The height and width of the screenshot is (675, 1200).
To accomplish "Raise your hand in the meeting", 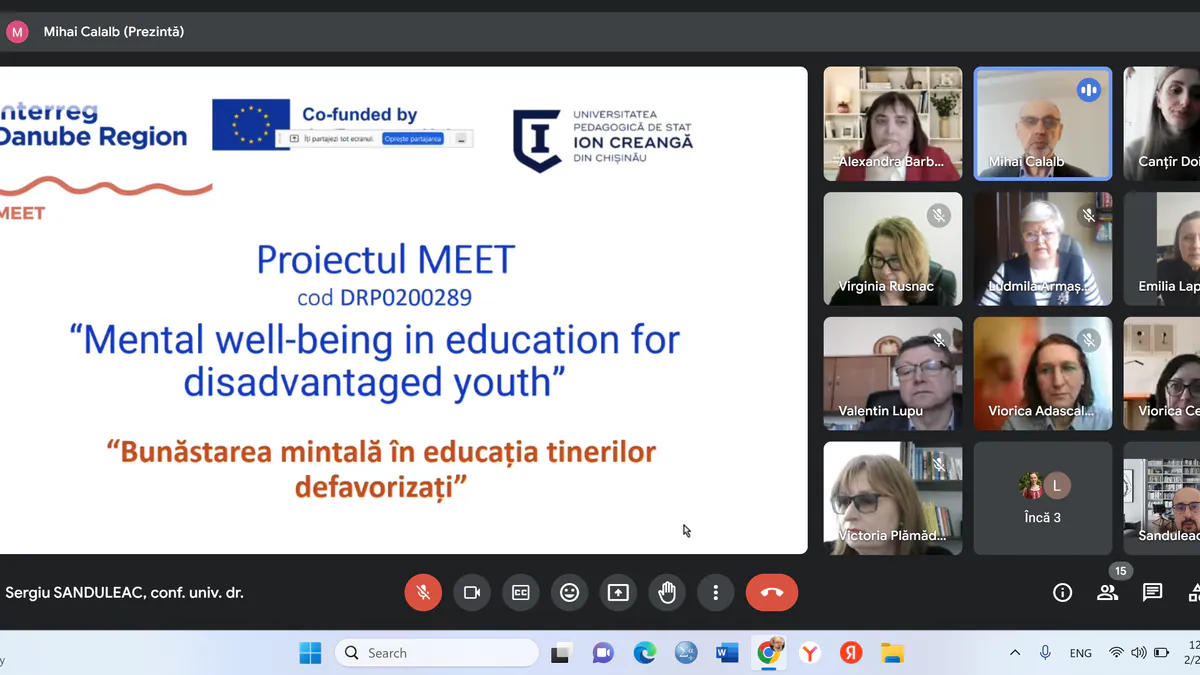I will tap(667, 593).
